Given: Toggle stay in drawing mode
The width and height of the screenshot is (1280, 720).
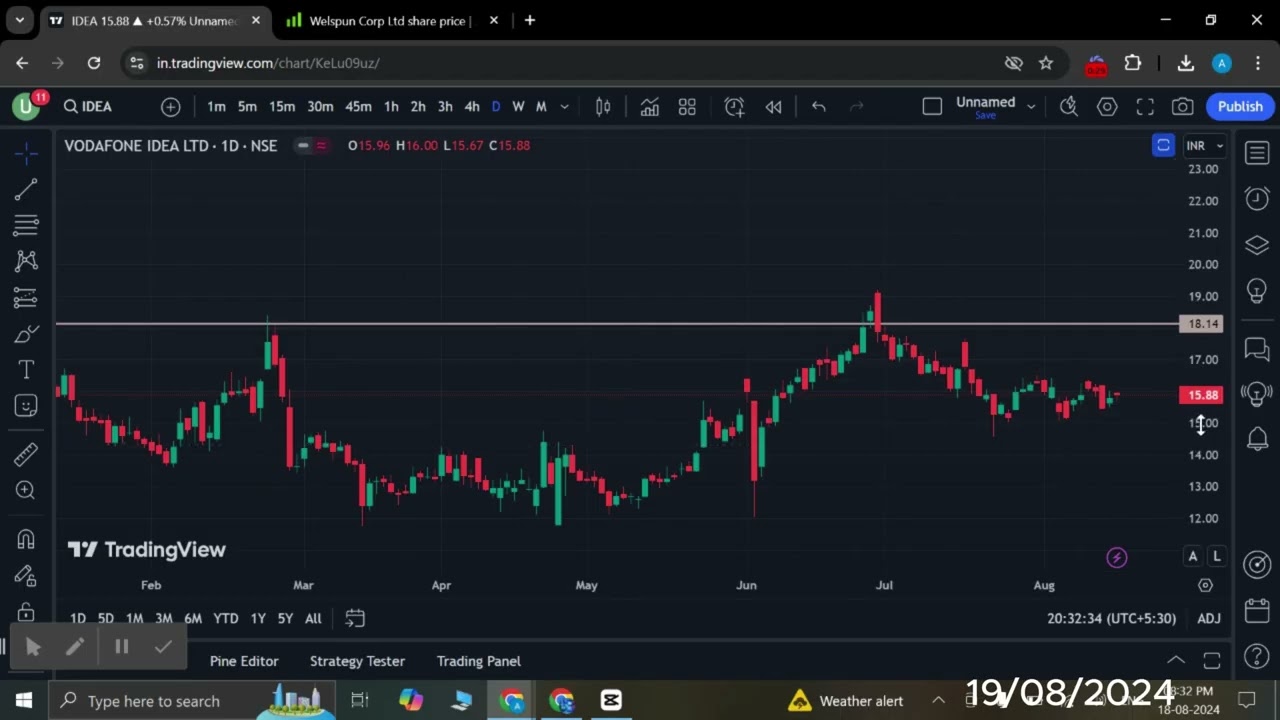Looking at the screenshot, I should pos(27,576).
